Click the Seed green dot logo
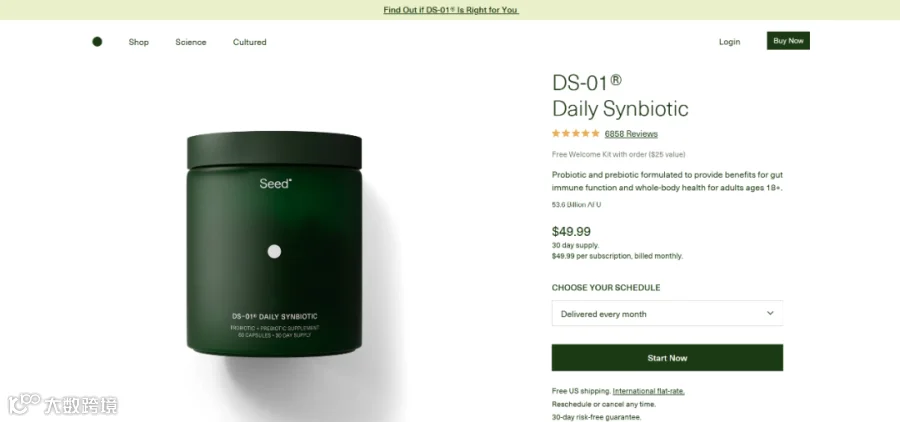900x422 pixels. click(97, 41)
